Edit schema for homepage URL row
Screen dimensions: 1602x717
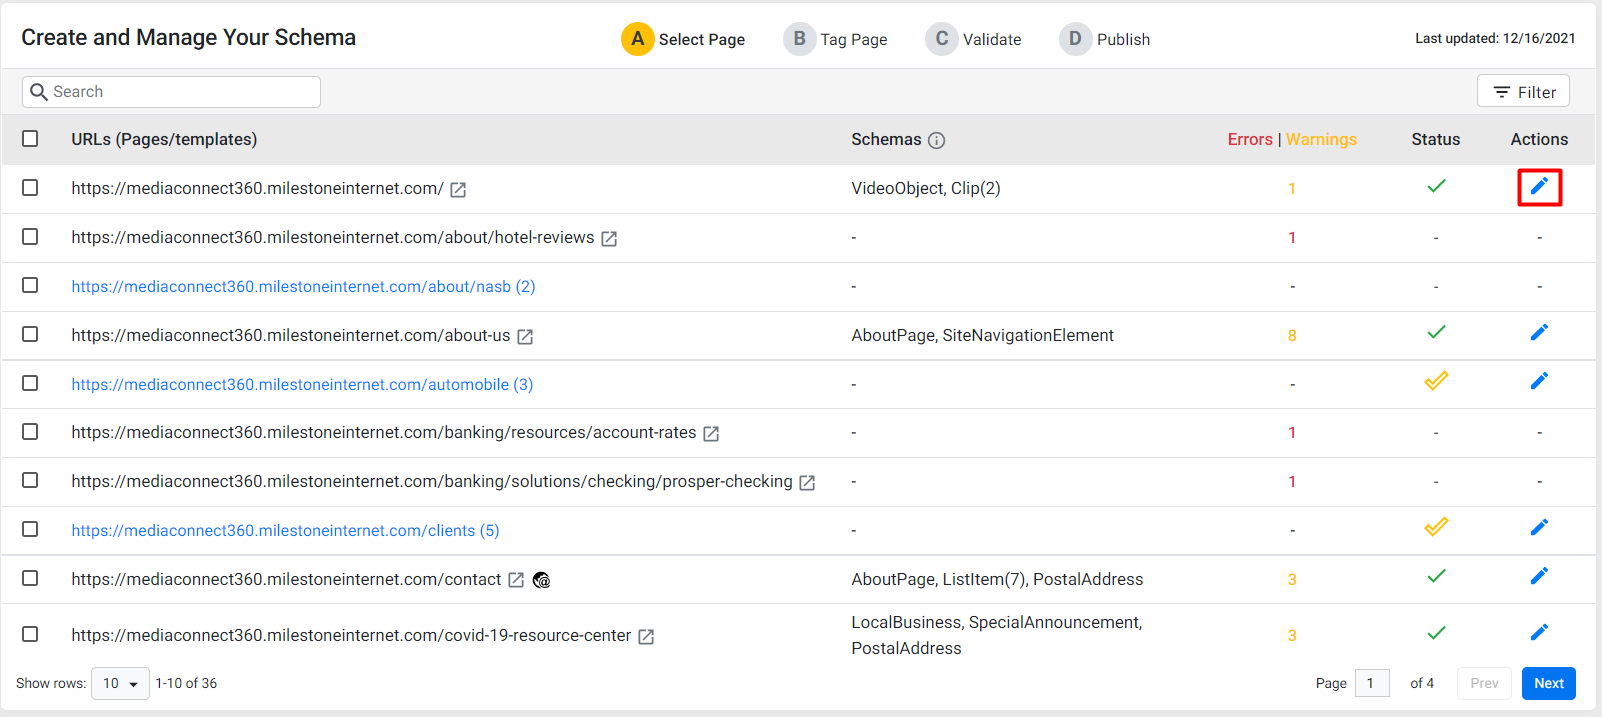1539,187
